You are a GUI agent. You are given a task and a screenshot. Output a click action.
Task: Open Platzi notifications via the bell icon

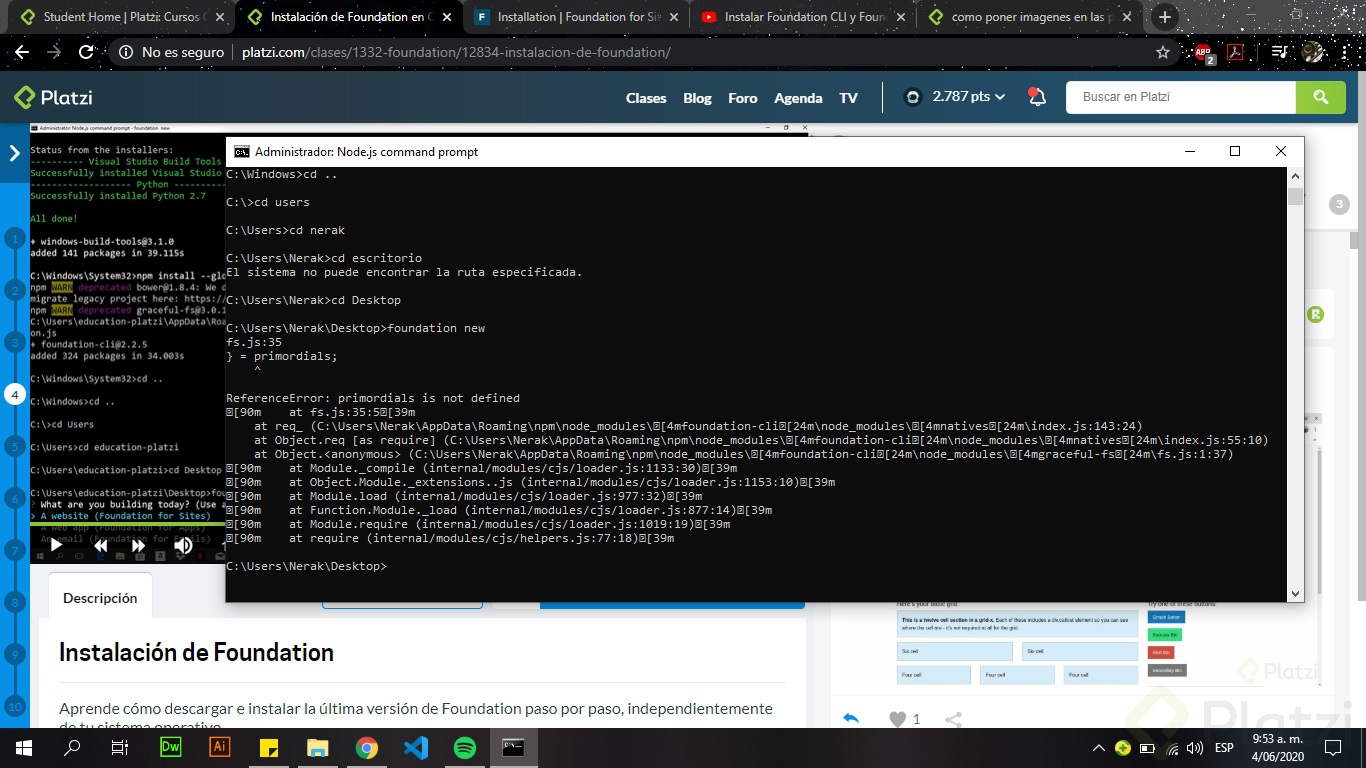coord(1036,97)
